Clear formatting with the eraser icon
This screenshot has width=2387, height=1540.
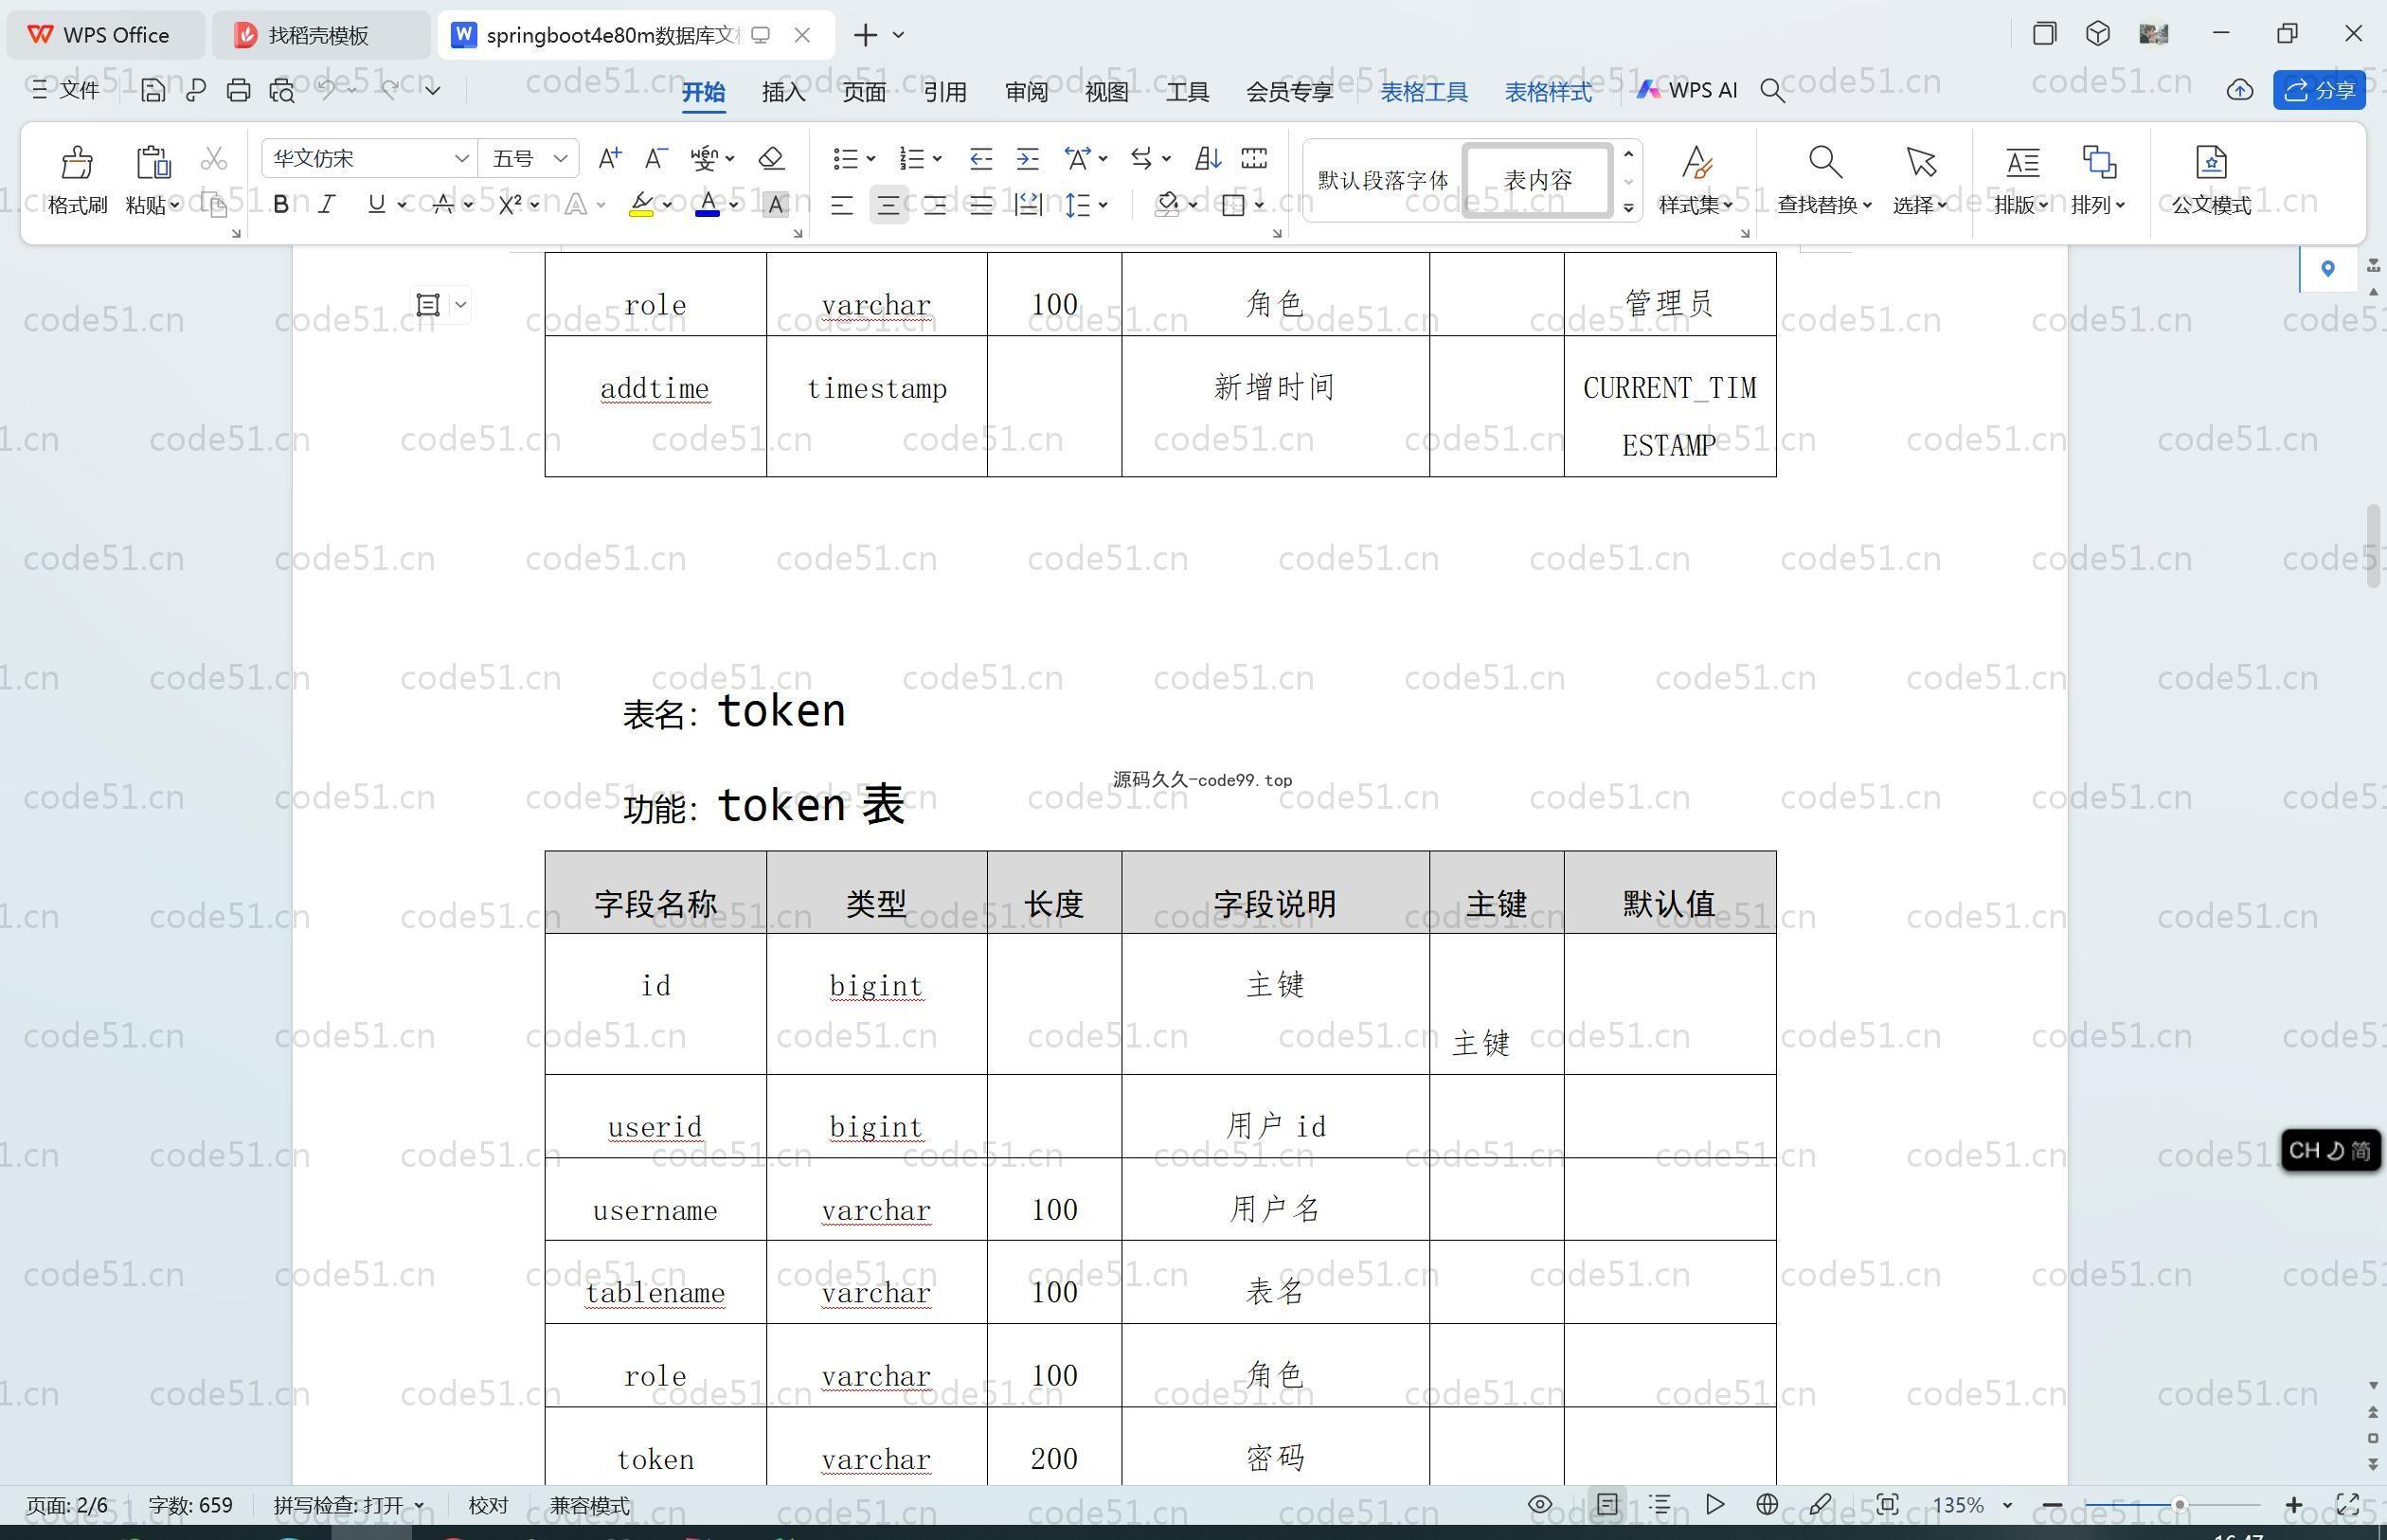(x=771, y=158)
